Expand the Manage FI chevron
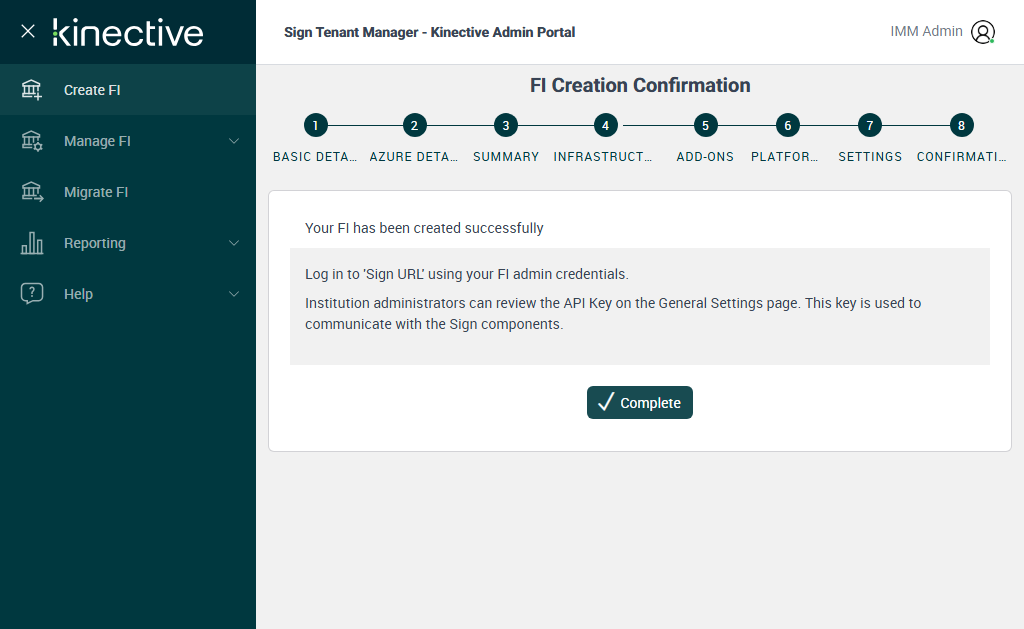 234,141
